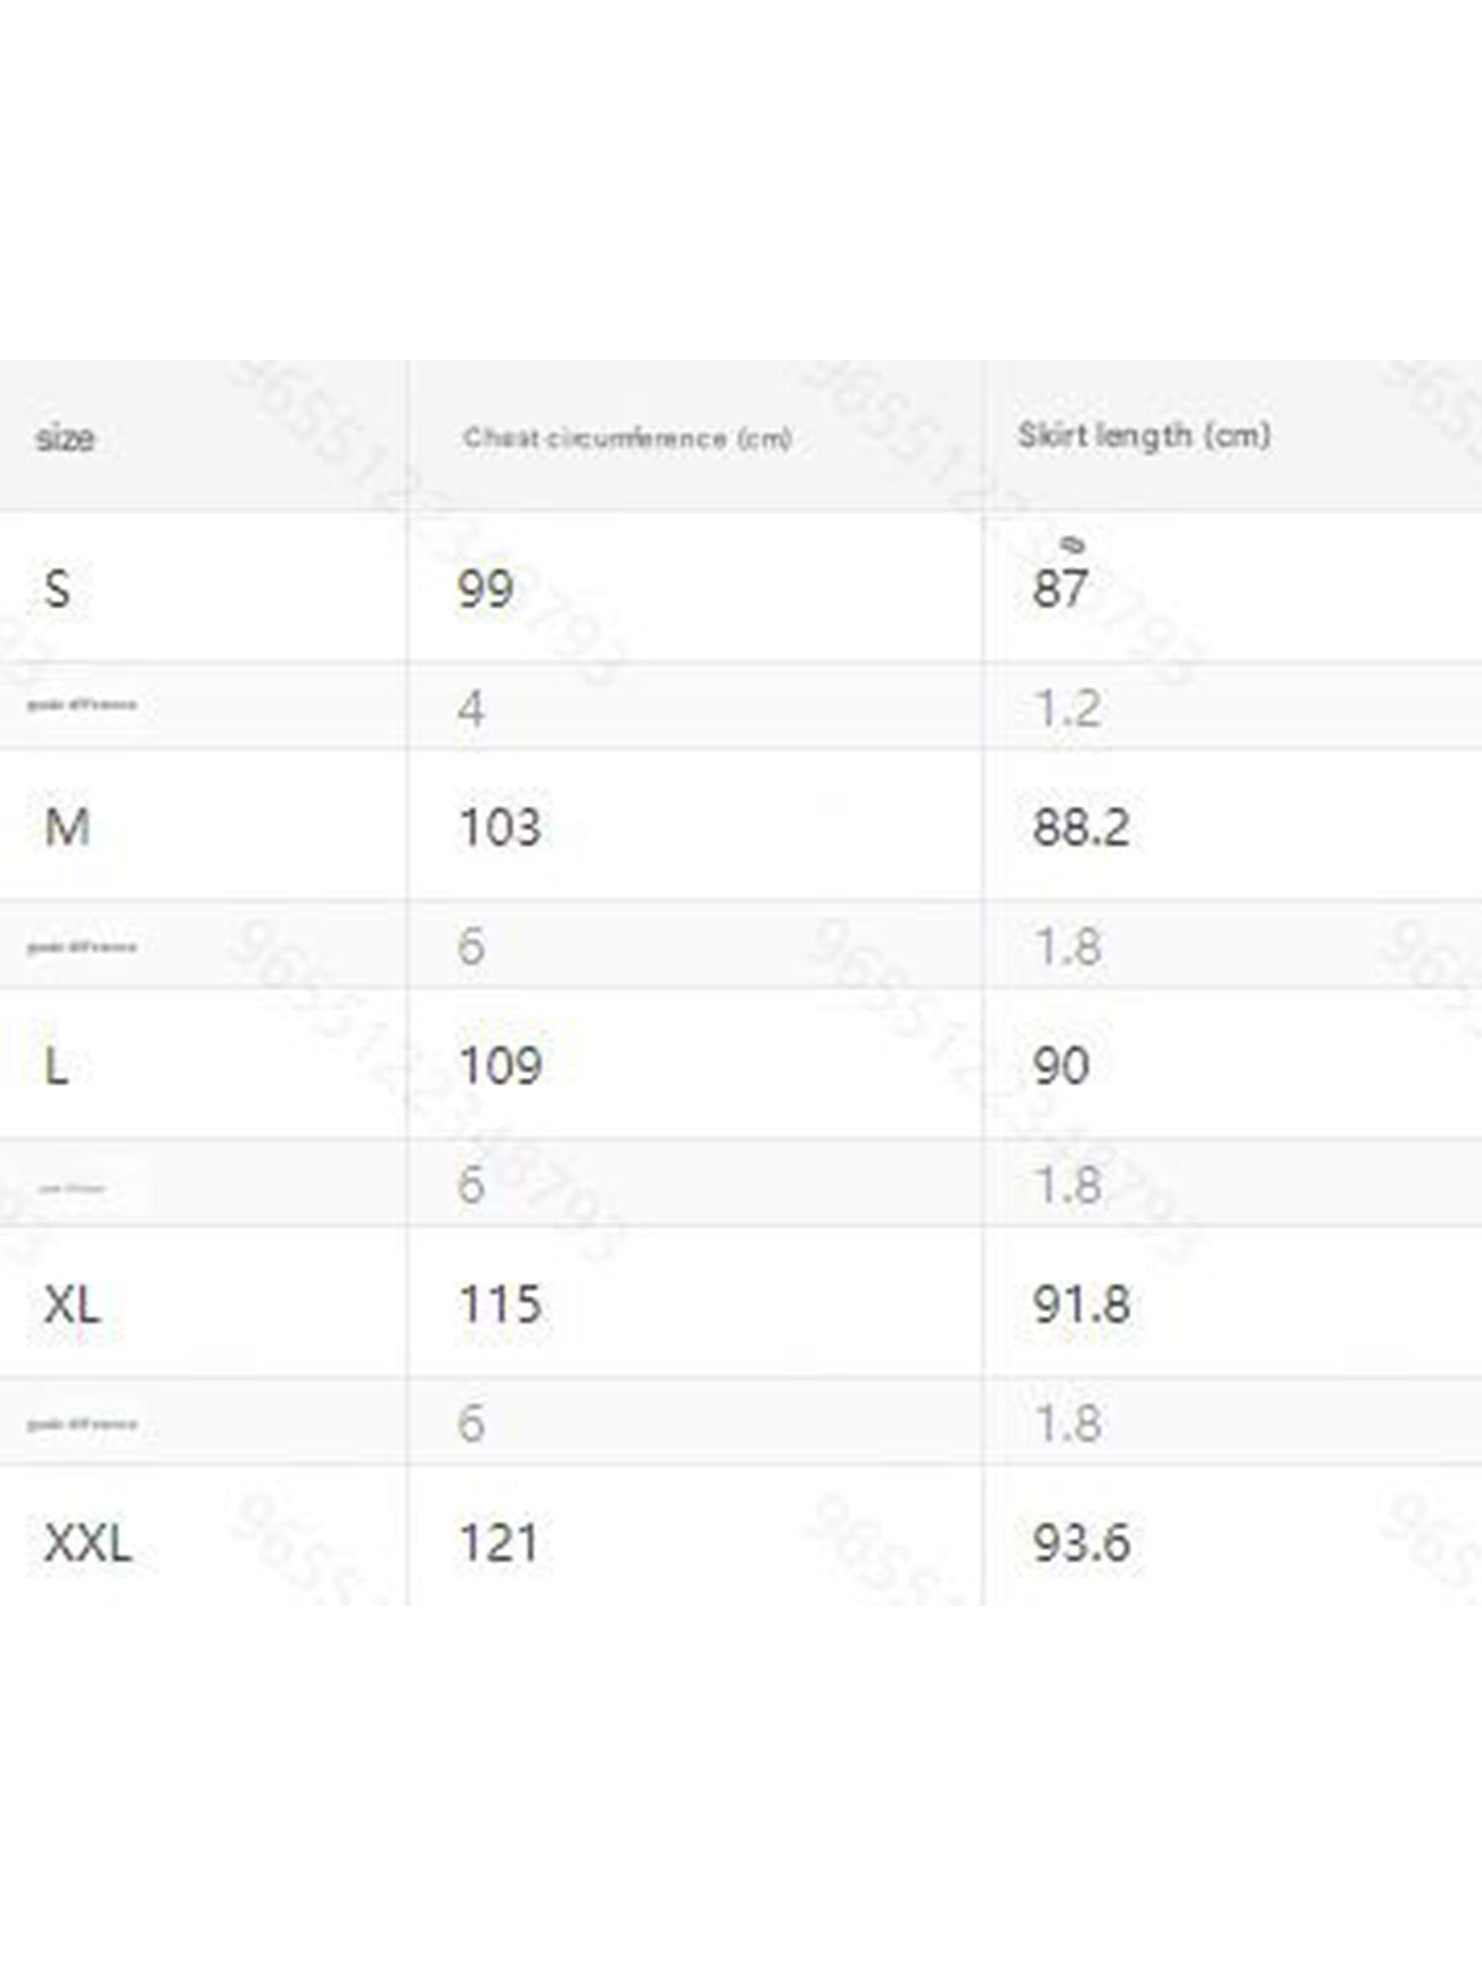
Task: Click chest value 121 for size XXL
Action: point(498,1542)
